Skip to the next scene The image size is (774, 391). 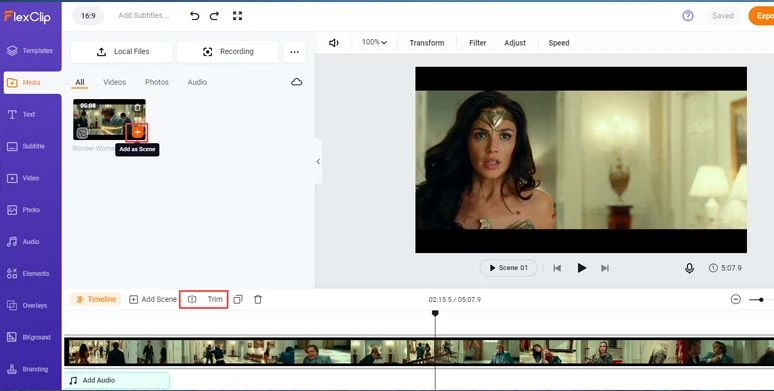click(x=605, y=268)
